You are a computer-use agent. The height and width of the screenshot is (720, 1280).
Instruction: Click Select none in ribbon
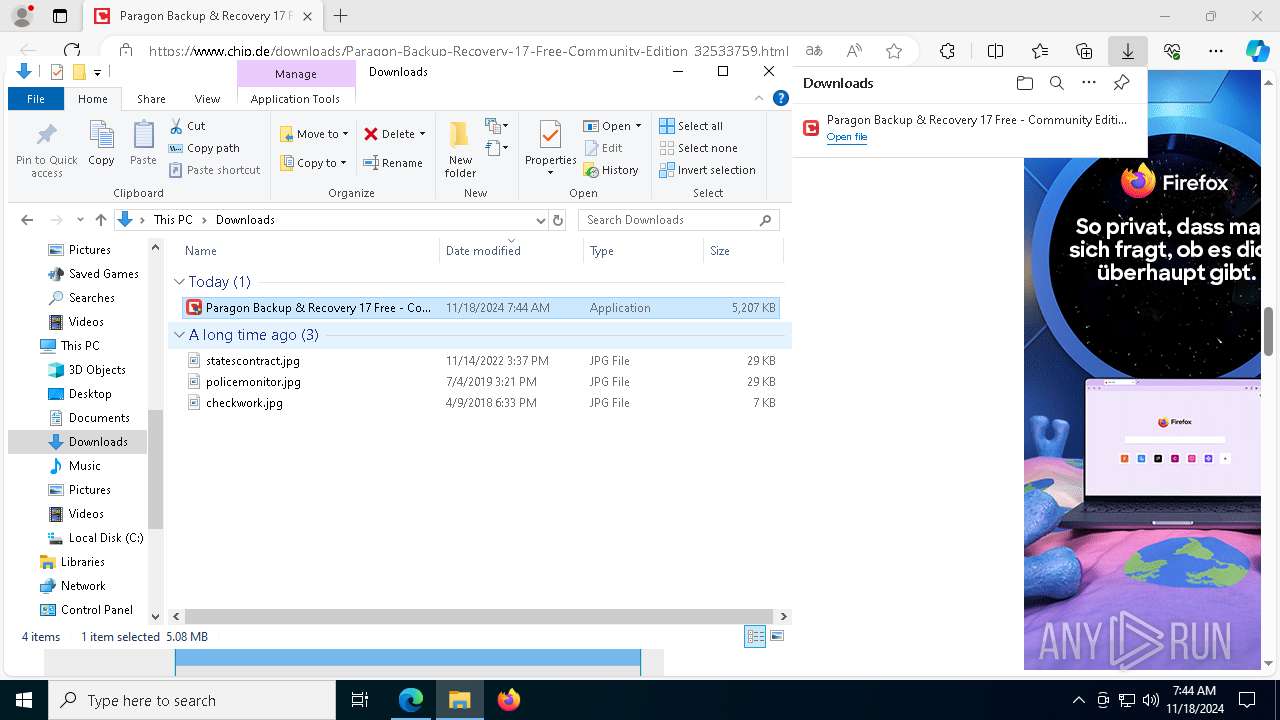coord(698,148)
